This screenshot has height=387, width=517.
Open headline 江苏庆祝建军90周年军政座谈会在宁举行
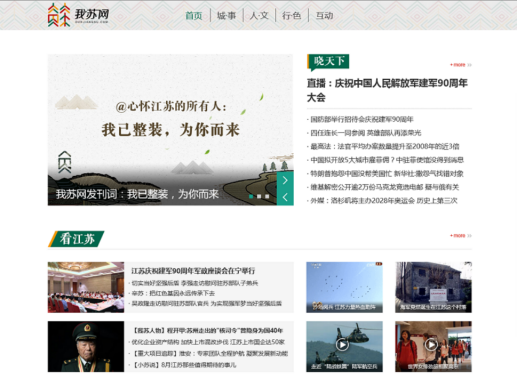tap(193, 271)
